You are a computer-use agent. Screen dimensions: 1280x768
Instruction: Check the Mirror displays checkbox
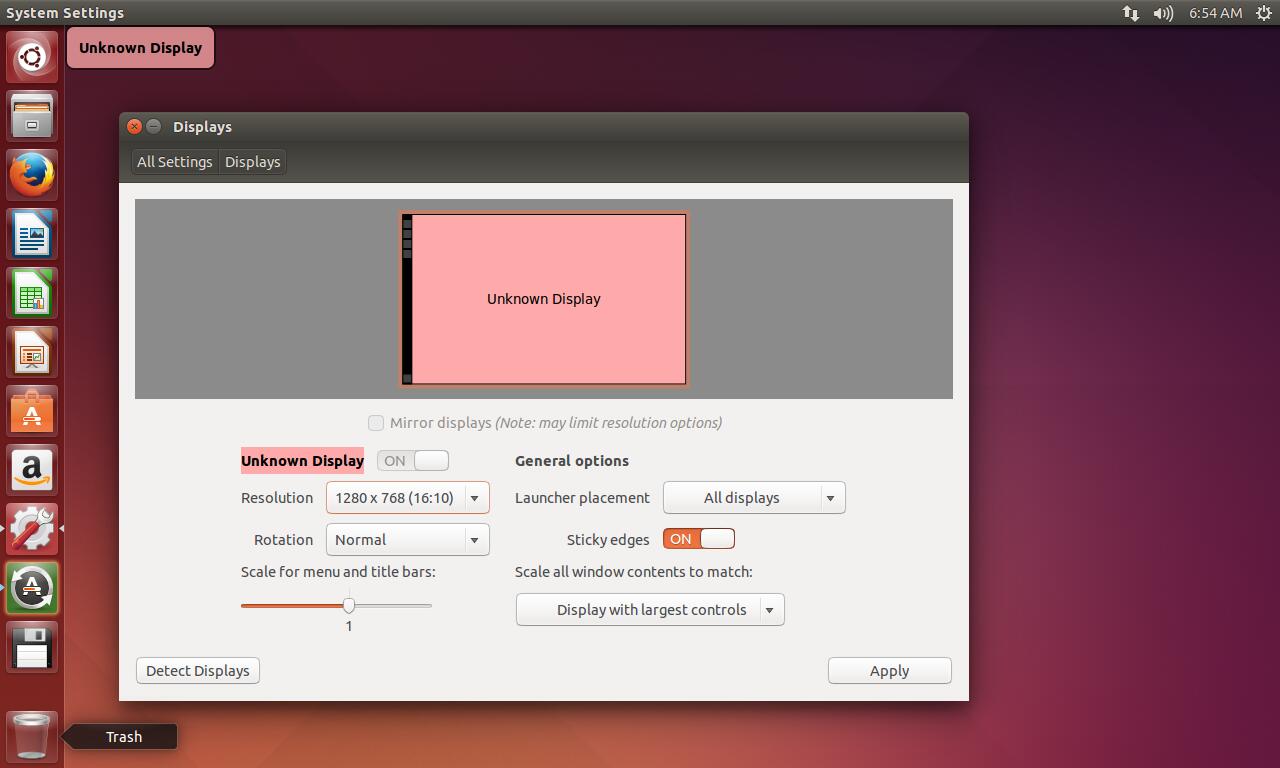376,423
